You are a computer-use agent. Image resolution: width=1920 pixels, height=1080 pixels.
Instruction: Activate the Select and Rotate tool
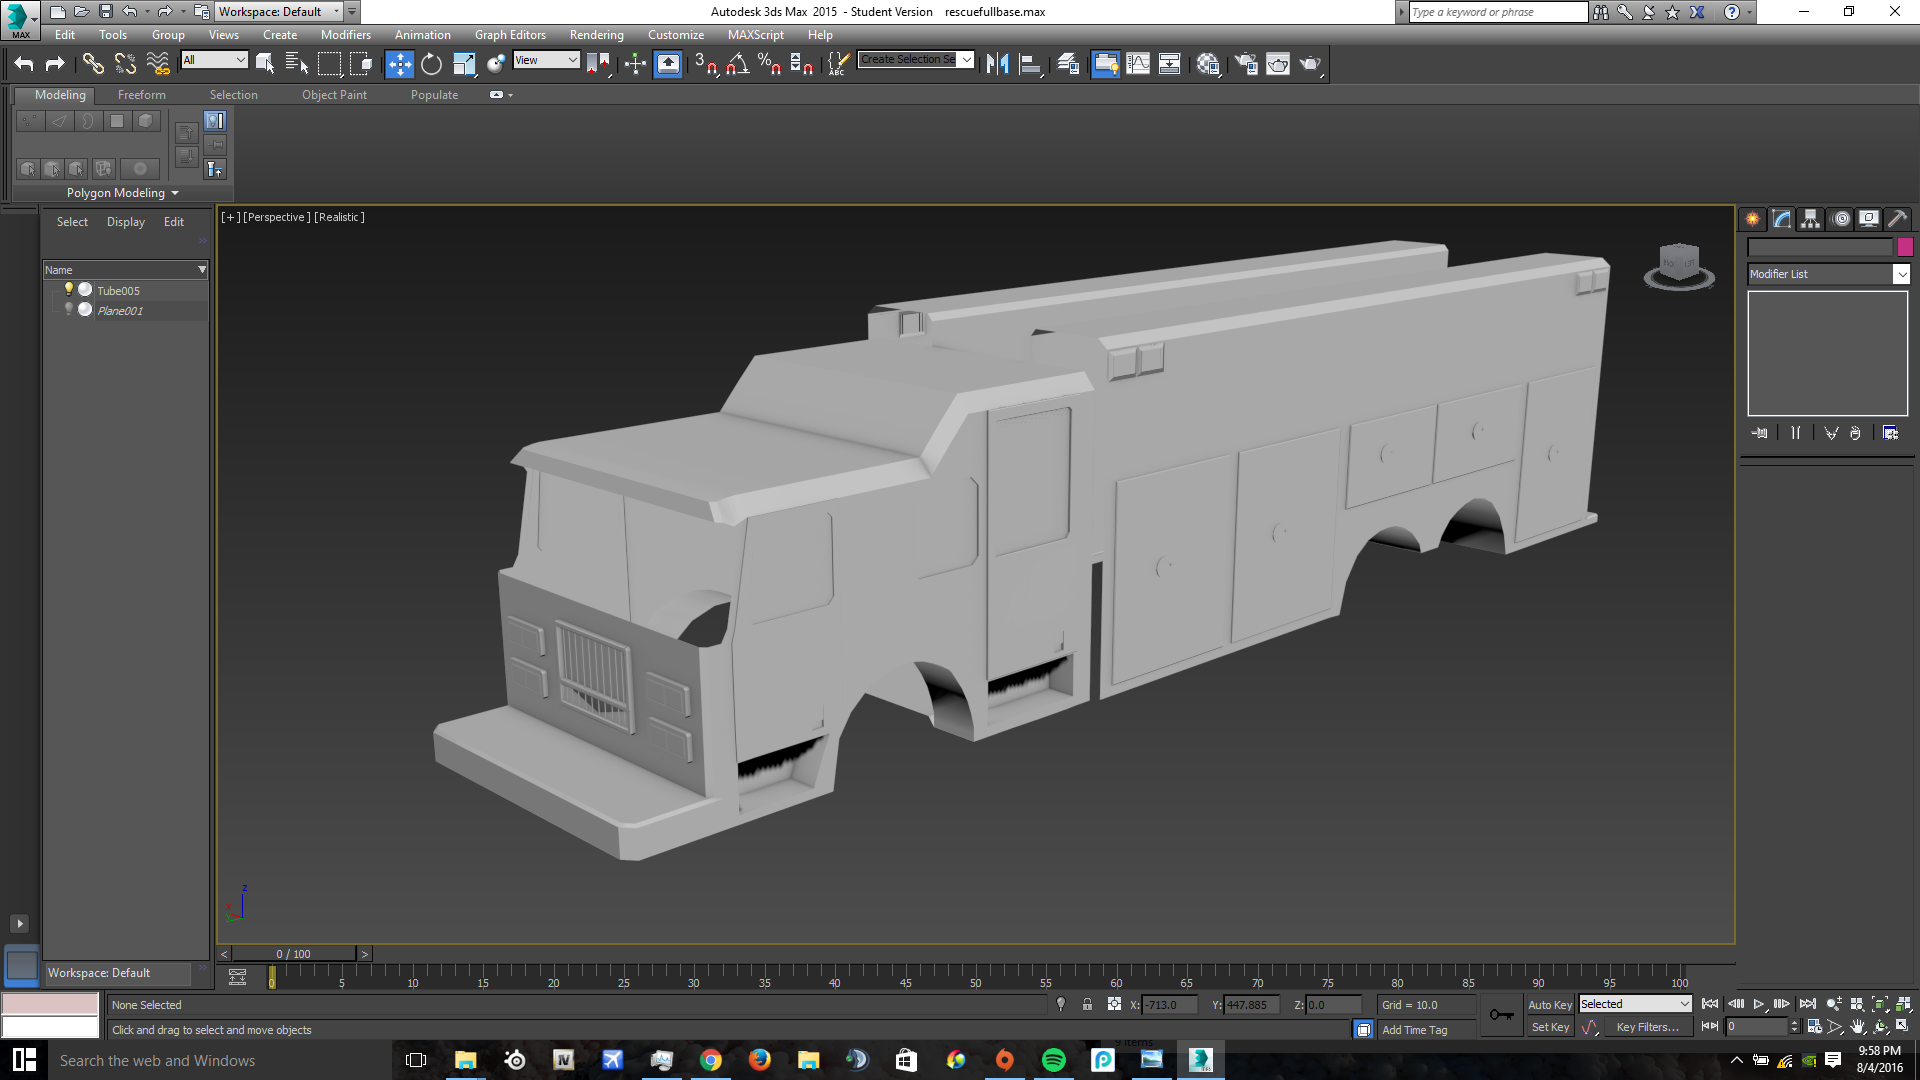pyautogui.click(x=431, y=64)
